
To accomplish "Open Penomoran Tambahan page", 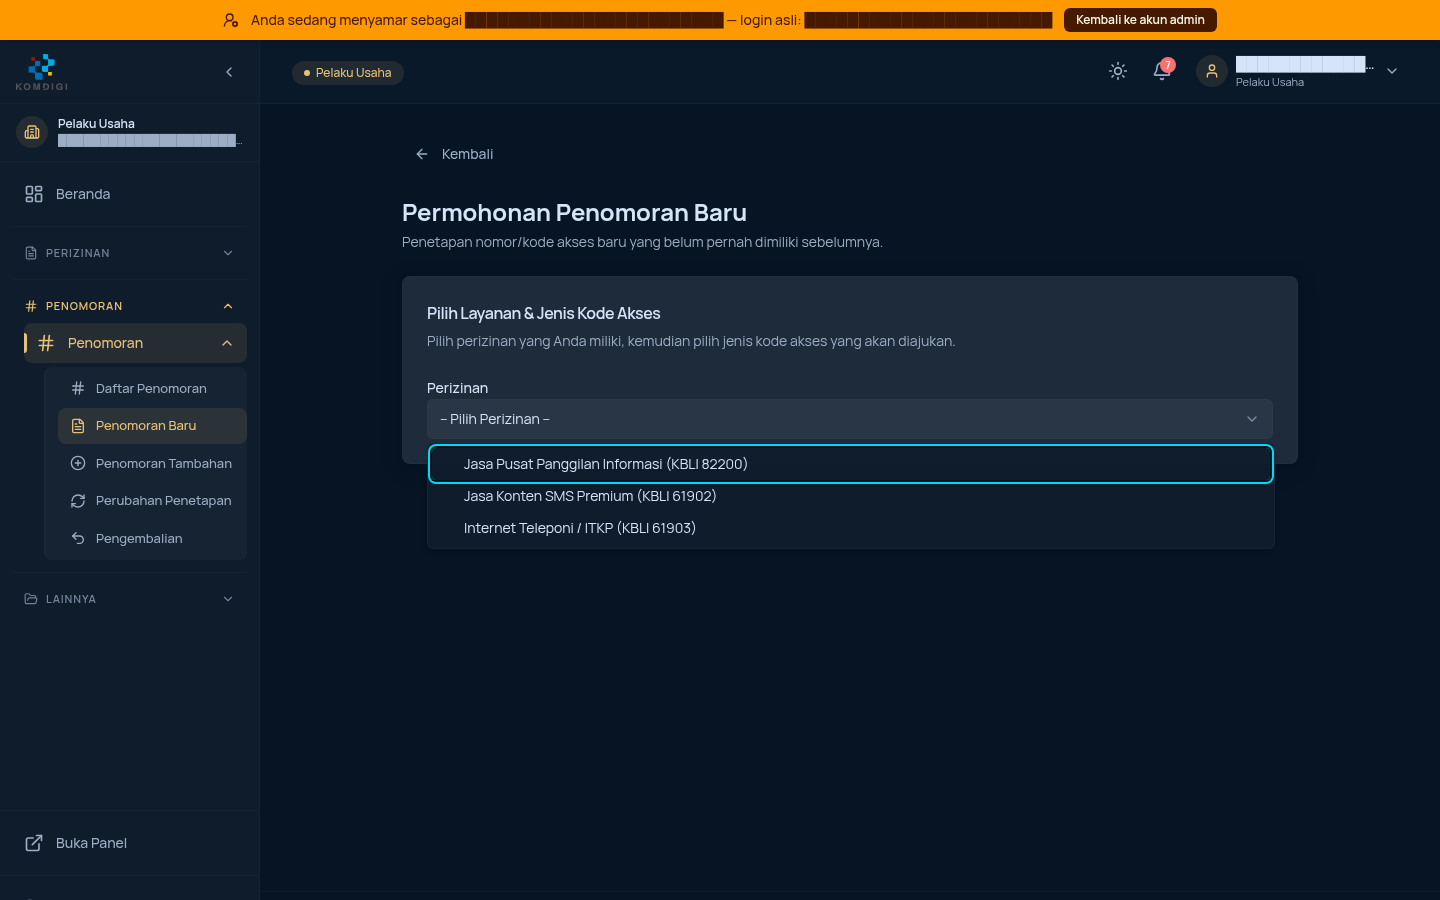I will point(152,463).
